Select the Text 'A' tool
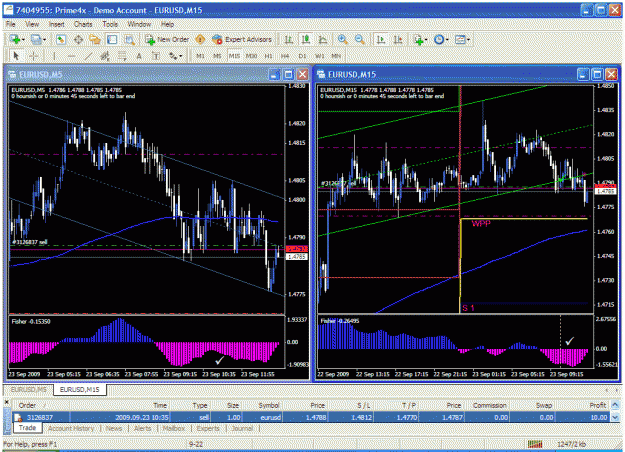The height and width of the screenshot is (452, 625). pos(139,56)
